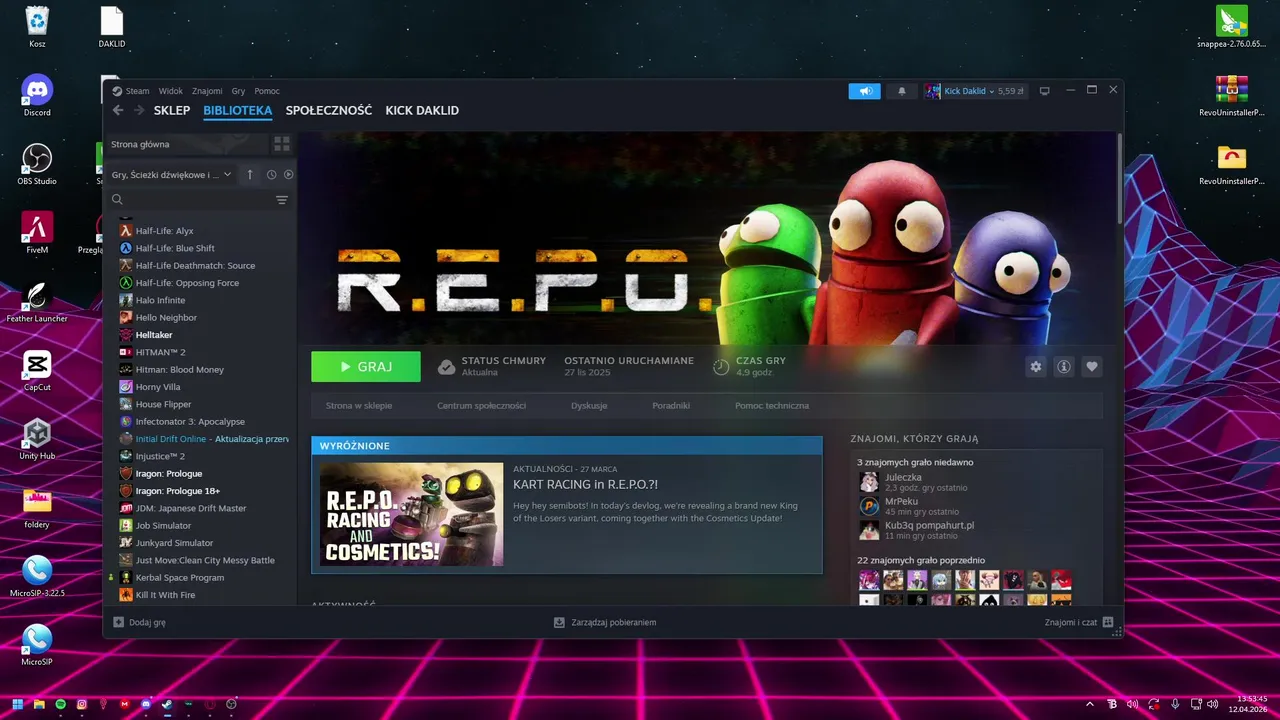The image size is (1280, 720).
Task: Toggle sort by recent activity clock icon
Action: [x=272, y=174]
